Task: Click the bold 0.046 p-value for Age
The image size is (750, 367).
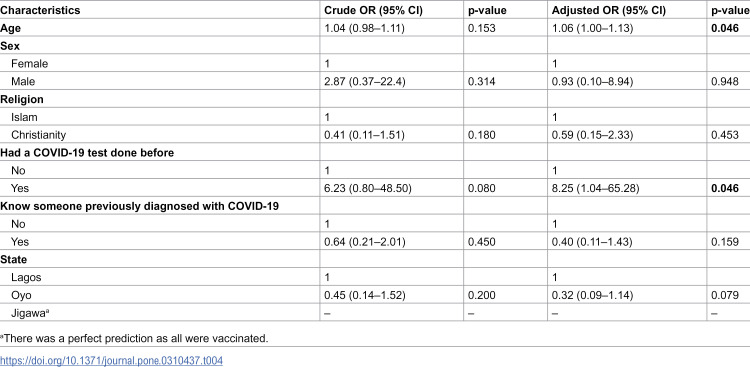Action: [725, 28]
